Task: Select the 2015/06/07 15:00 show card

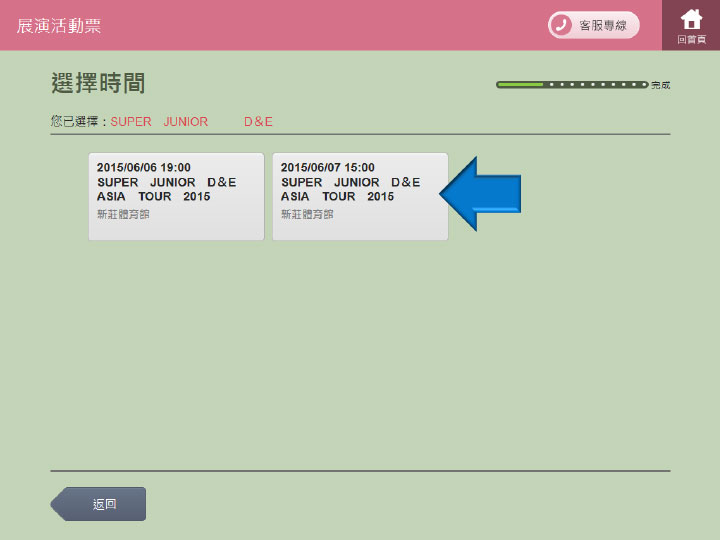Action: [x=360, y=196]
